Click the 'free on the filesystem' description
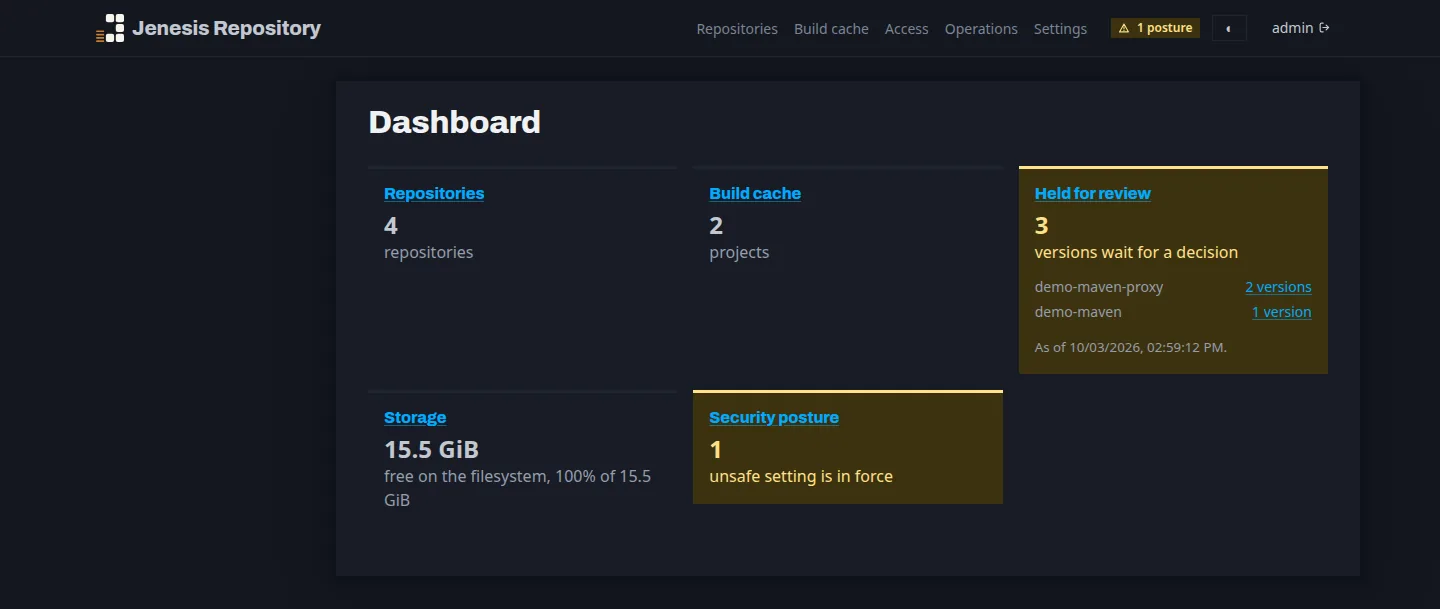1440x609 pixels. [517, 488]
